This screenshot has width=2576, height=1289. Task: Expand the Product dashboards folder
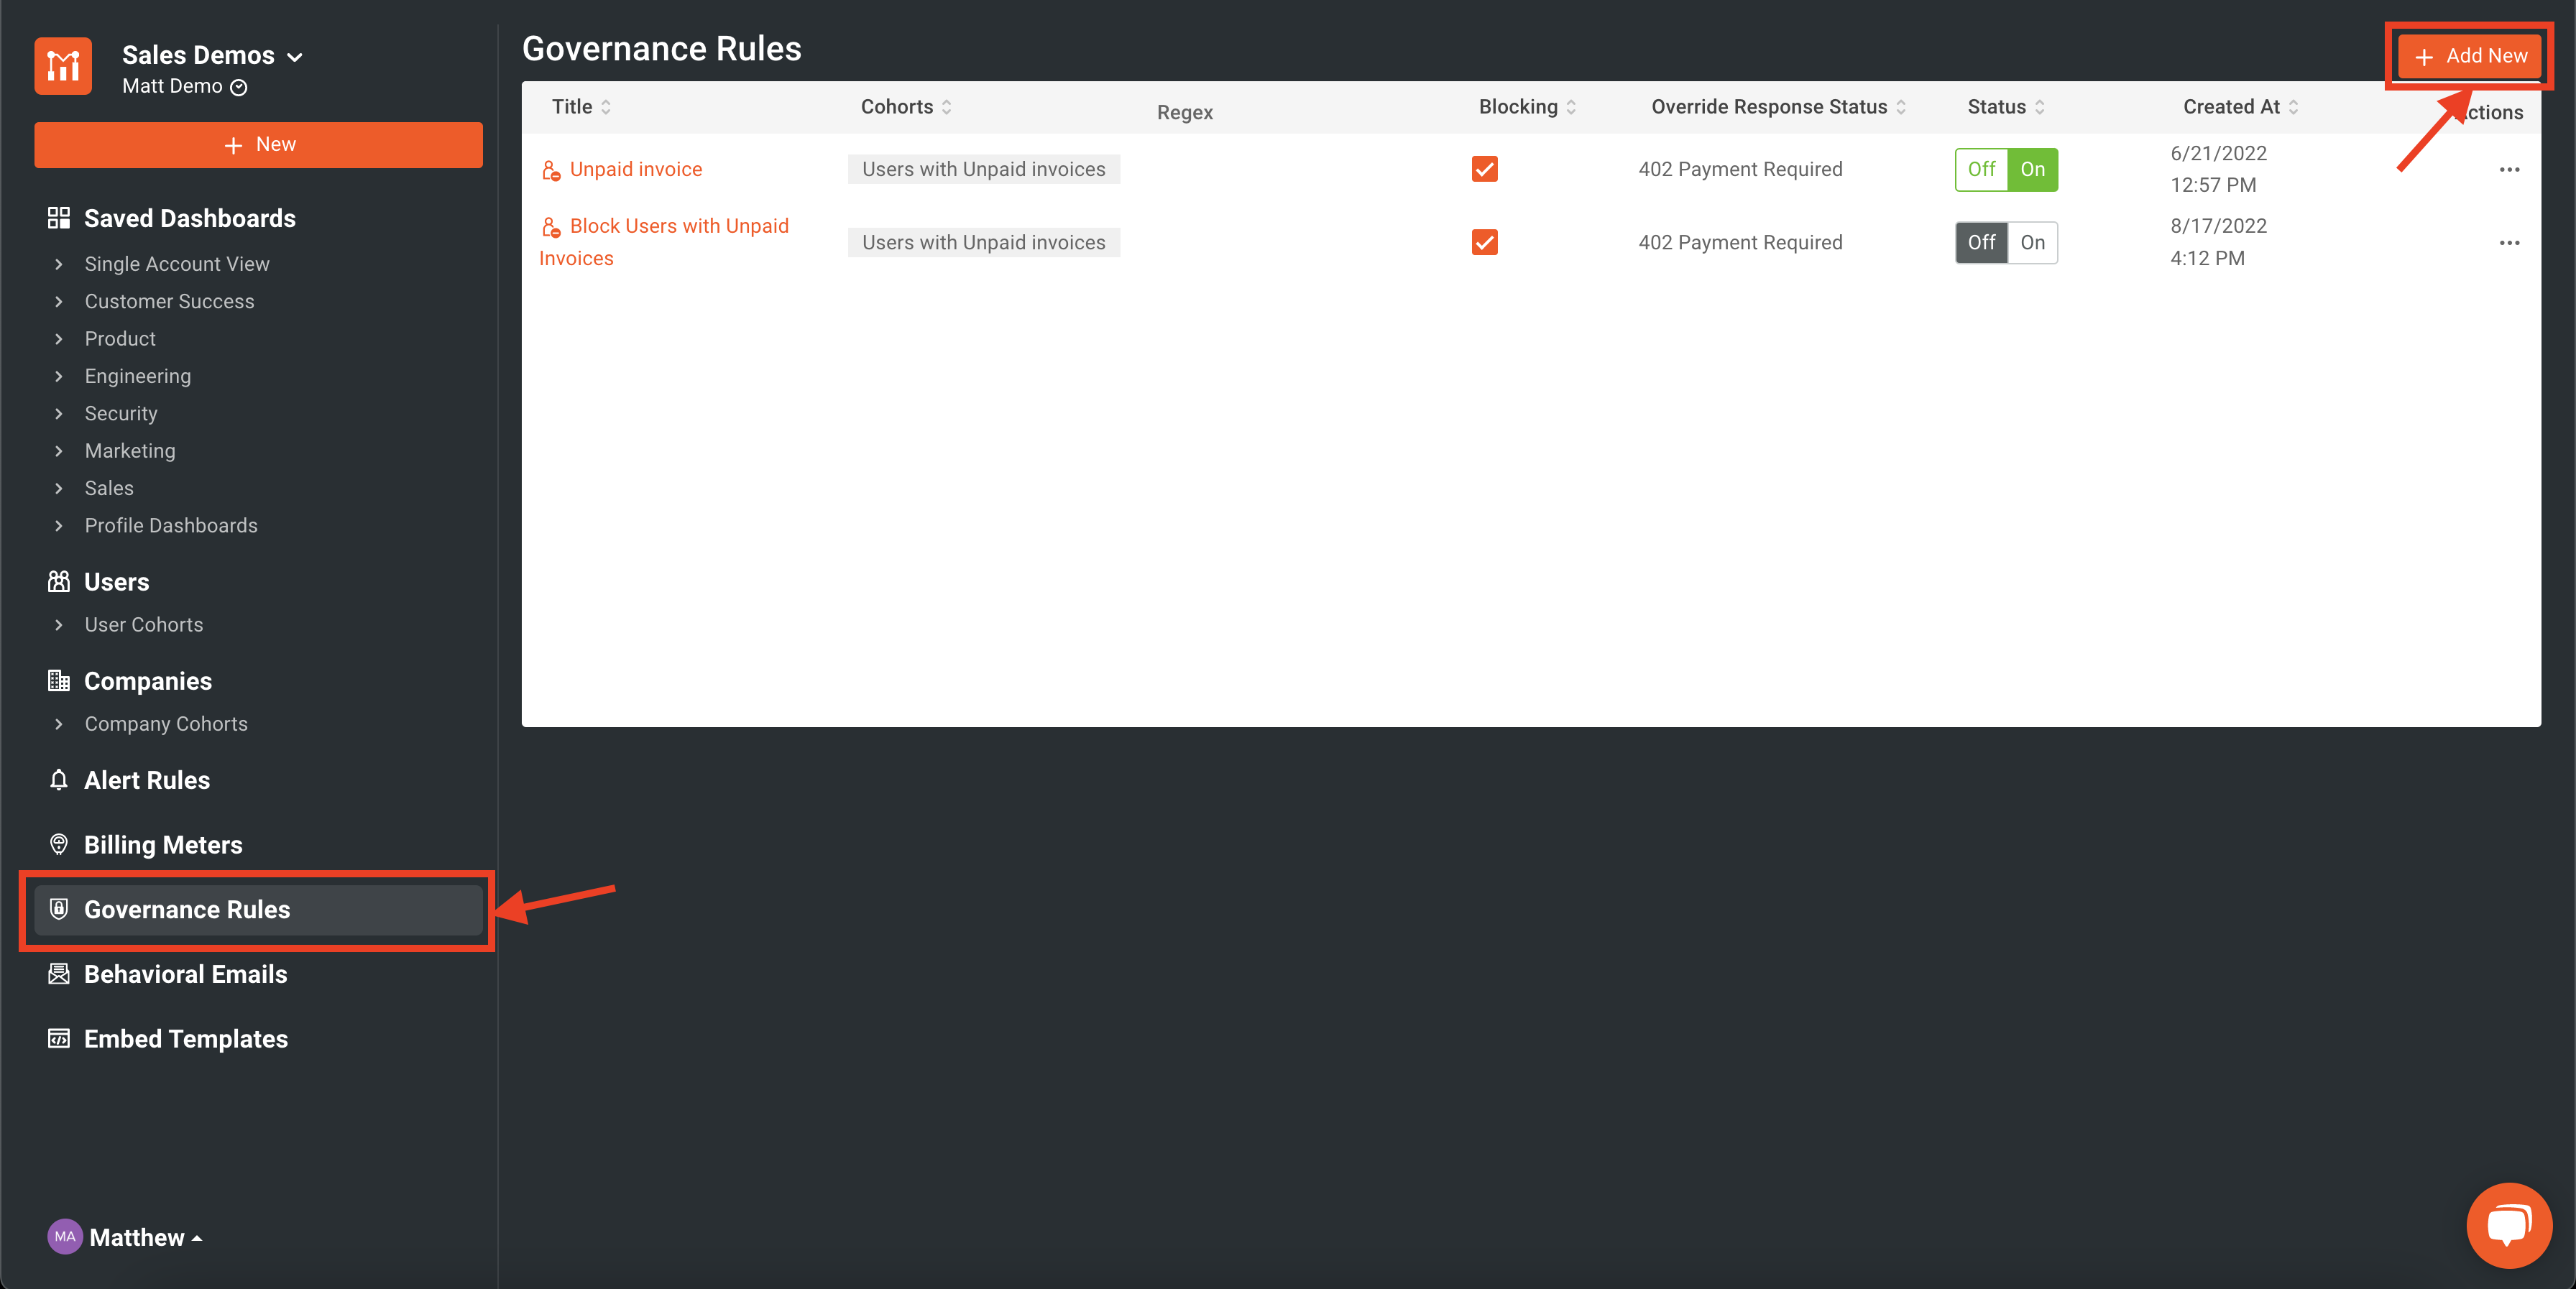(59, 339)
